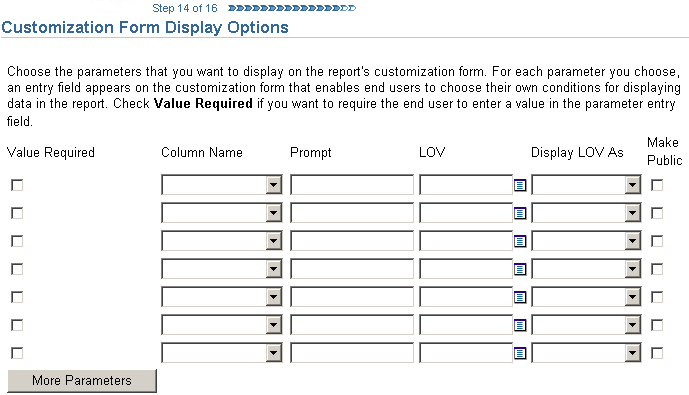Open LOV picker icon in sixth row
The image size is (689, 395).
click(x=520, y=325)
